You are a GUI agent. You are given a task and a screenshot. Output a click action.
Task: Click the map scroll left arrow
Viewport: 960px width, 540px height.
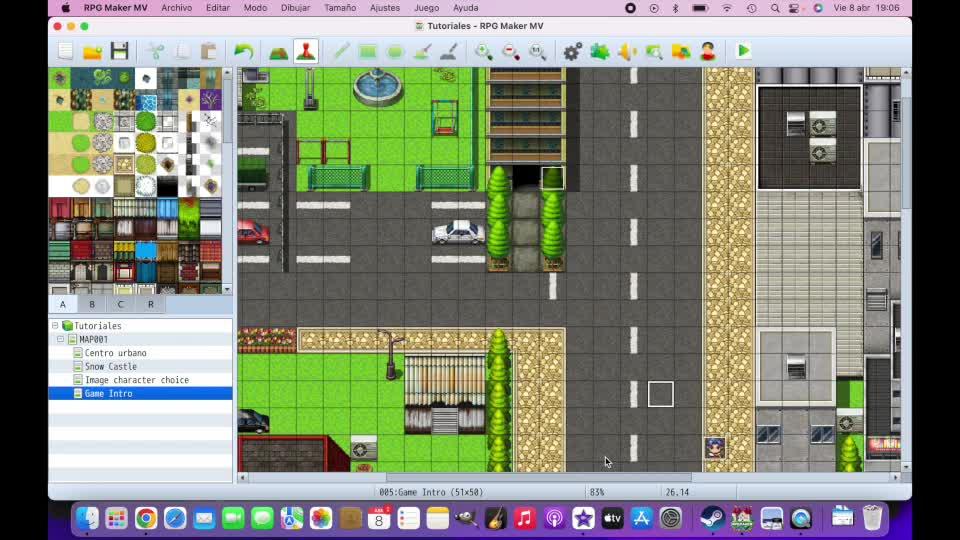point(243,477)
